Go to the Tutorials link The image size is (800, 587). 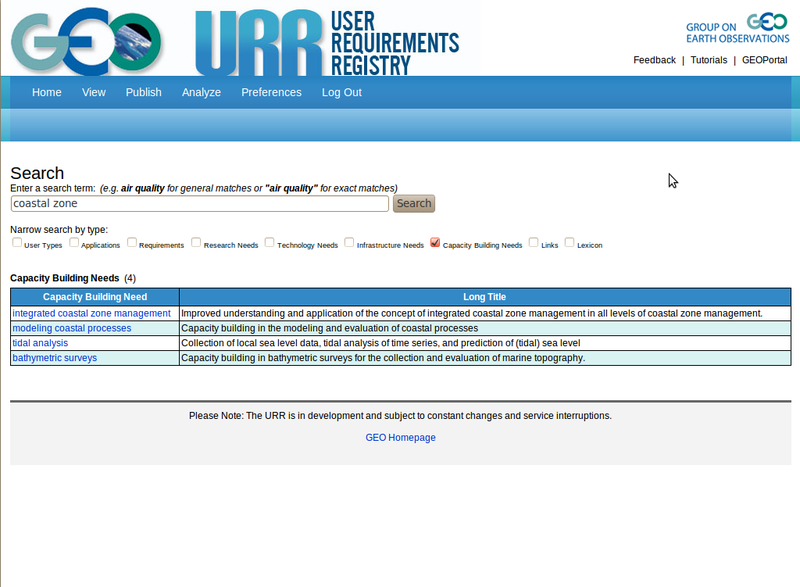point(708,60)
